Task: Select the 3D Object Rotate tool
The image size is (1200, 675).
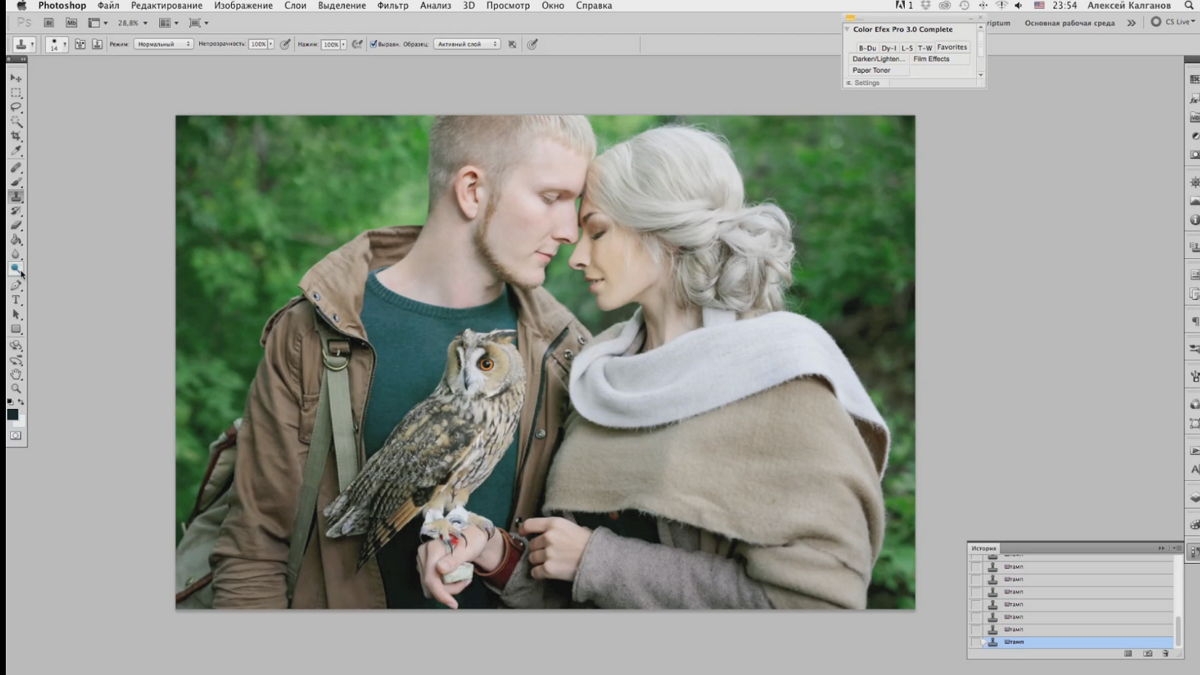Action: pos(16,345)
